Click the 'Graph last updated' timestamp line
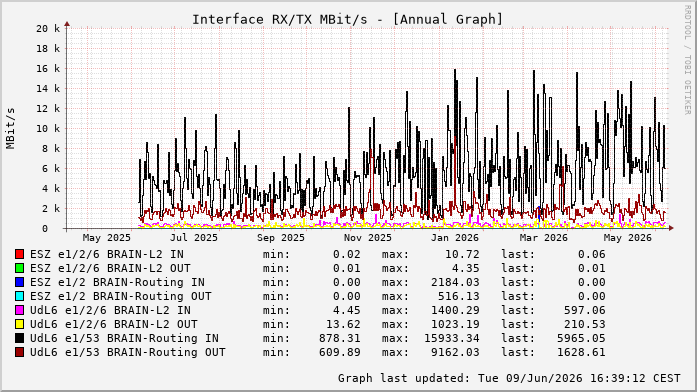The image size is (697, 392). [x=509, y=378]
